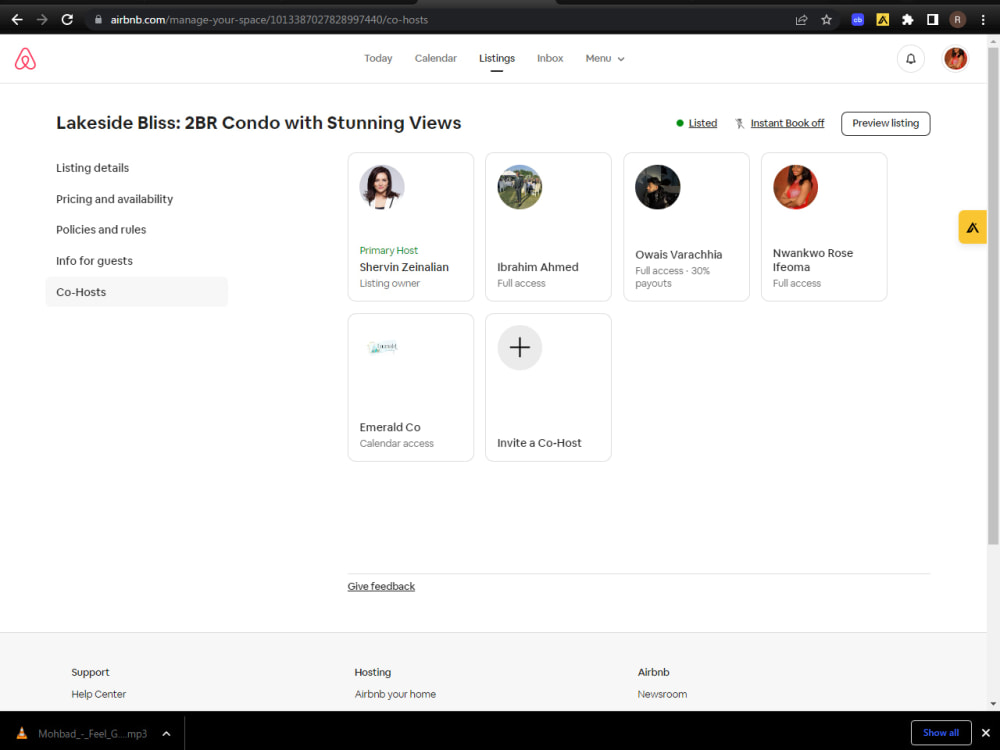Click the Airbnb logo
The height and width of the screenshot is (750, 1000).
[26, 59]
